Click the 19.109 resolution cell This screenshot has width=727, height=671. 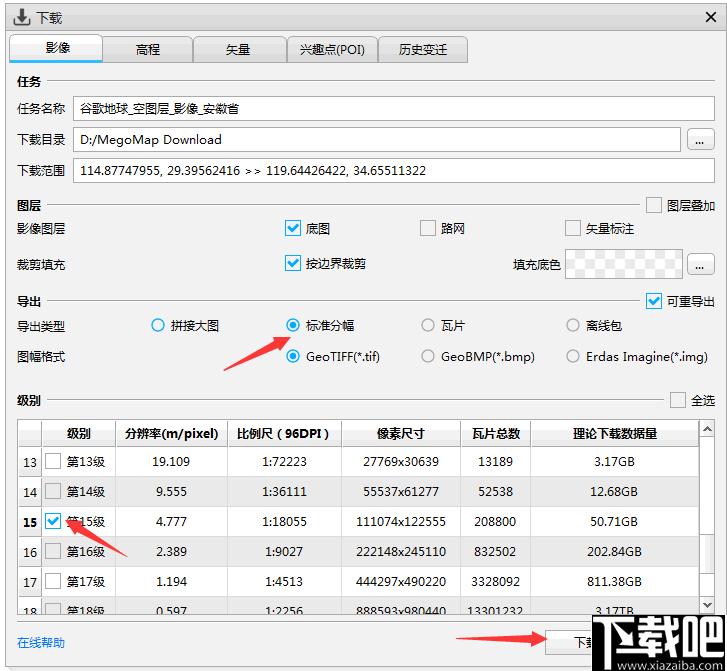coord(171,461)
